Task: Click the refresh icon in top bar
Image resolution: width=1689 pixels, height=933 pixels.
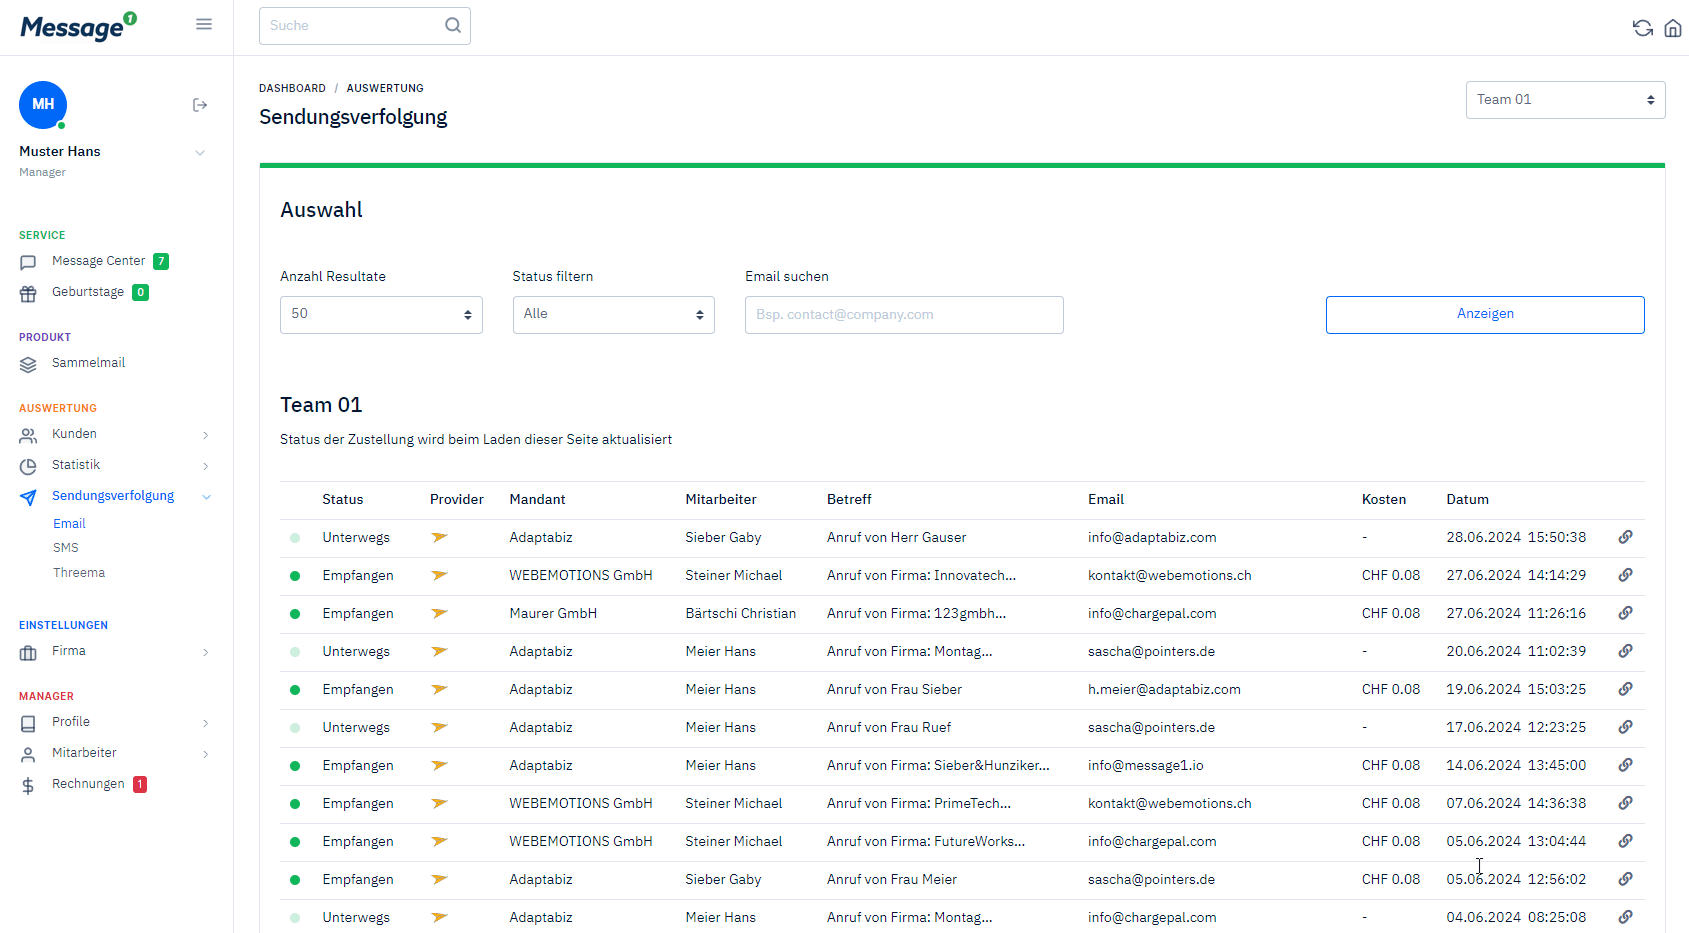Action: point(1642,28)
